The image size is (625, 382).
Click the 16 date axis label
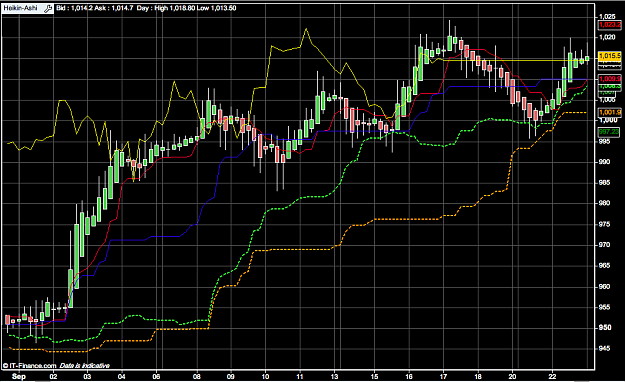[409, 376]
